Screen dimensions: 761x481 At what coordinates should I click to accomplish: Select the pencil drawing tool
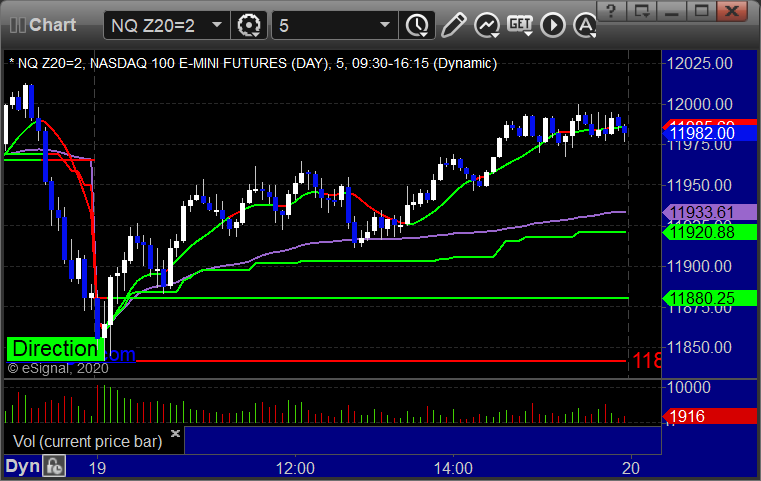click(x=453, y=25)
